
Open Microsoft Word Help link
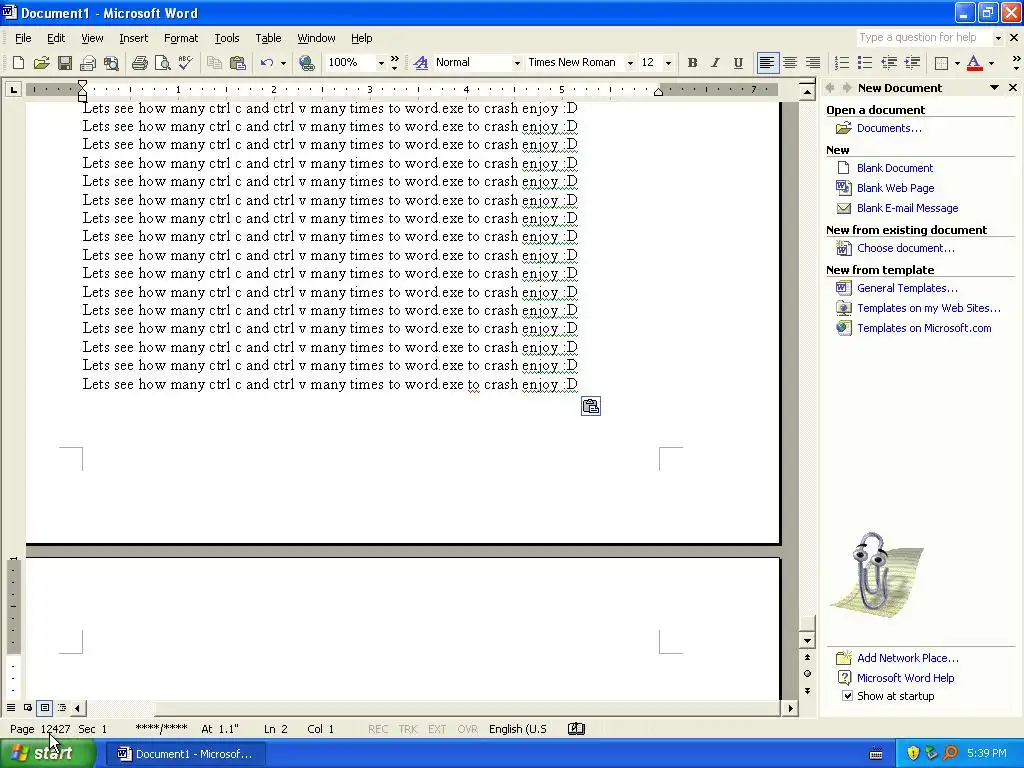[x=905, y=678]
